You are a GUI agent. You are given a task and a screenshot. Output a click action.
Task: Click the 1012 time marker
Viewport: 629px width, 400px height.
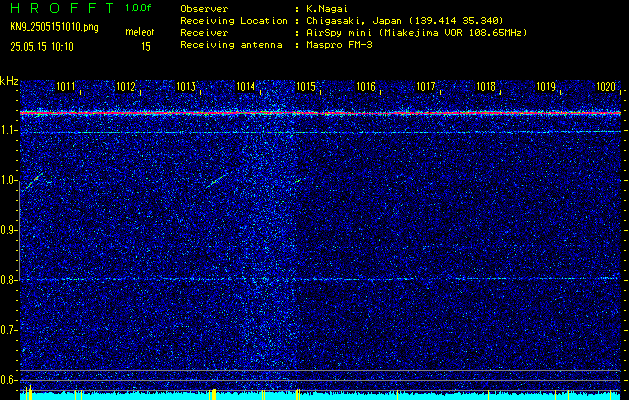point(126,86)
